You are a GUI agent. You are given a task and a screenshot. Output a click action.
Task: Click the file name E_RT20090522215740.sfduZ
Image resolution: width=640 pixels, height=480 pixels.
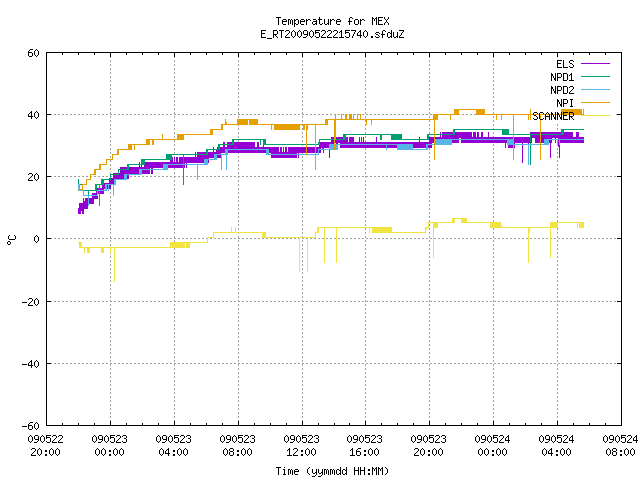point(332,34)
